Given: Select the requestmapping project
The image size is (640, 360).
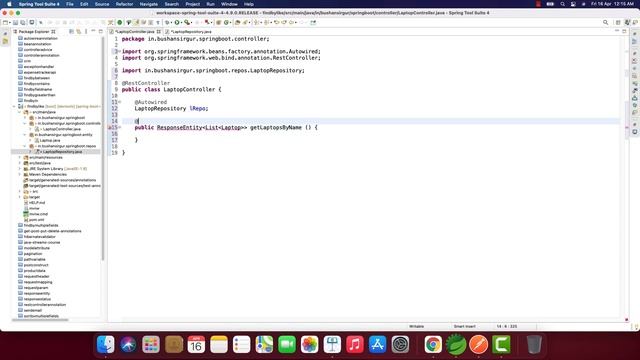Looking at the screenshot, I should pos(38,282).
